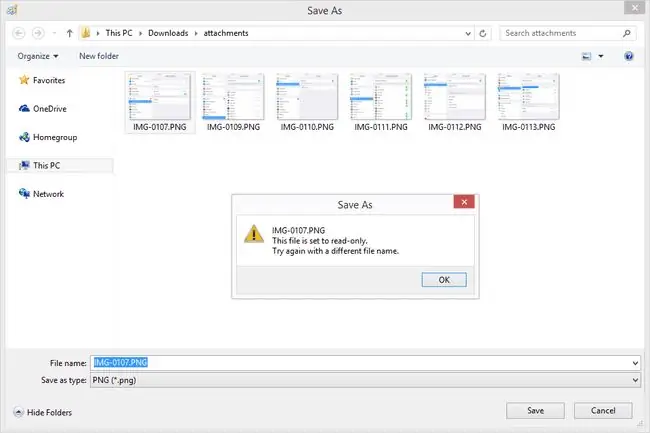Expand the address bar history dropdown
This screenshot has height=433, width=650.
click(468, 34)
